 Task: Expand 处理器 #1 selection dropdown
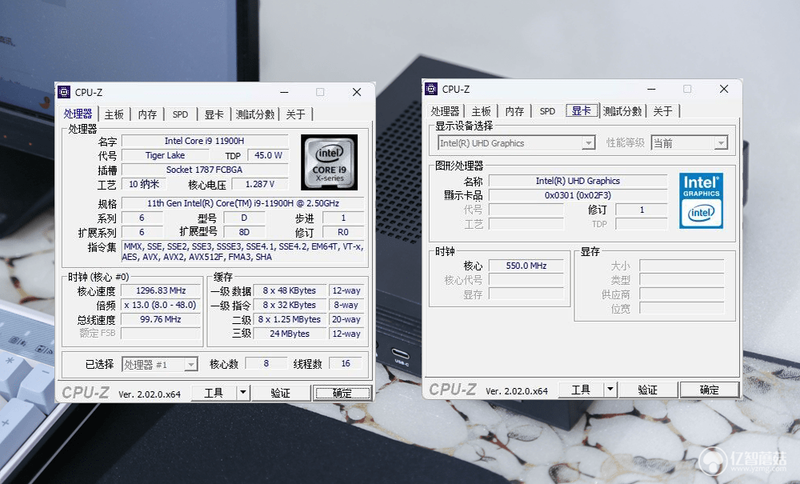pyautogui.click(x=191, y=364)
